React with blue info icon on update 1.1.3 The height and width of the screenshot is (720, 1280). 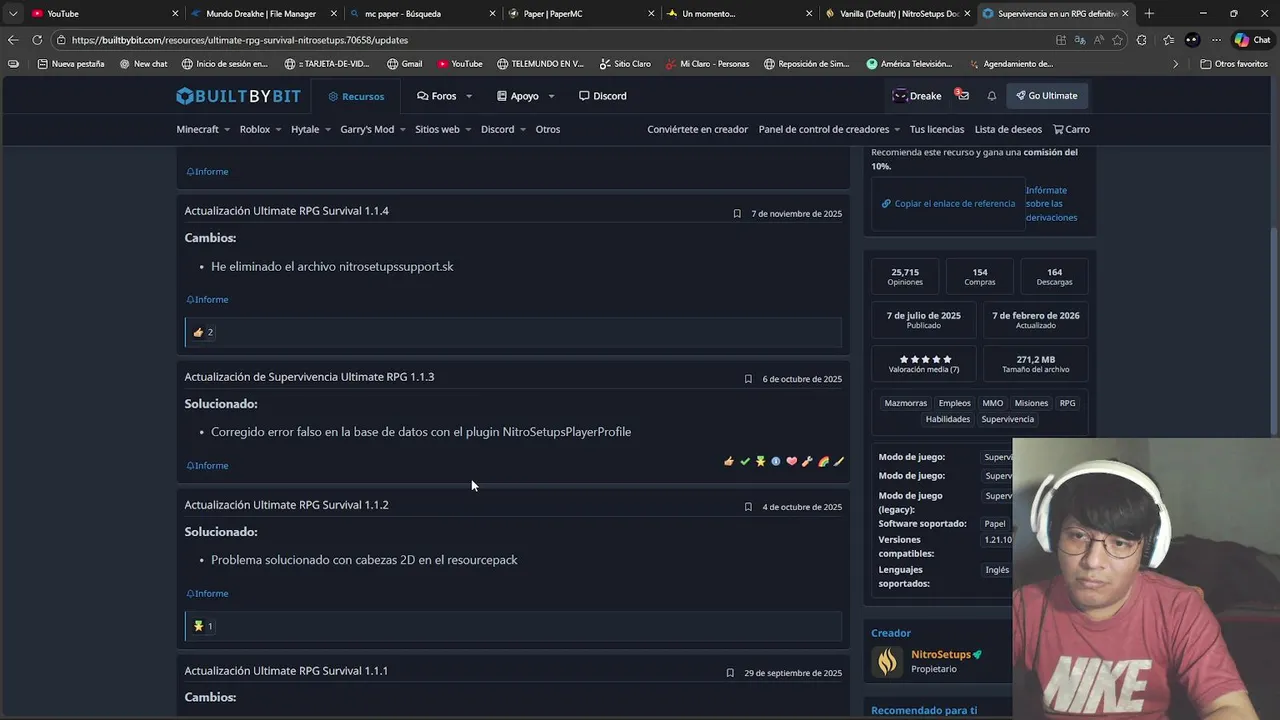[776, 461]
